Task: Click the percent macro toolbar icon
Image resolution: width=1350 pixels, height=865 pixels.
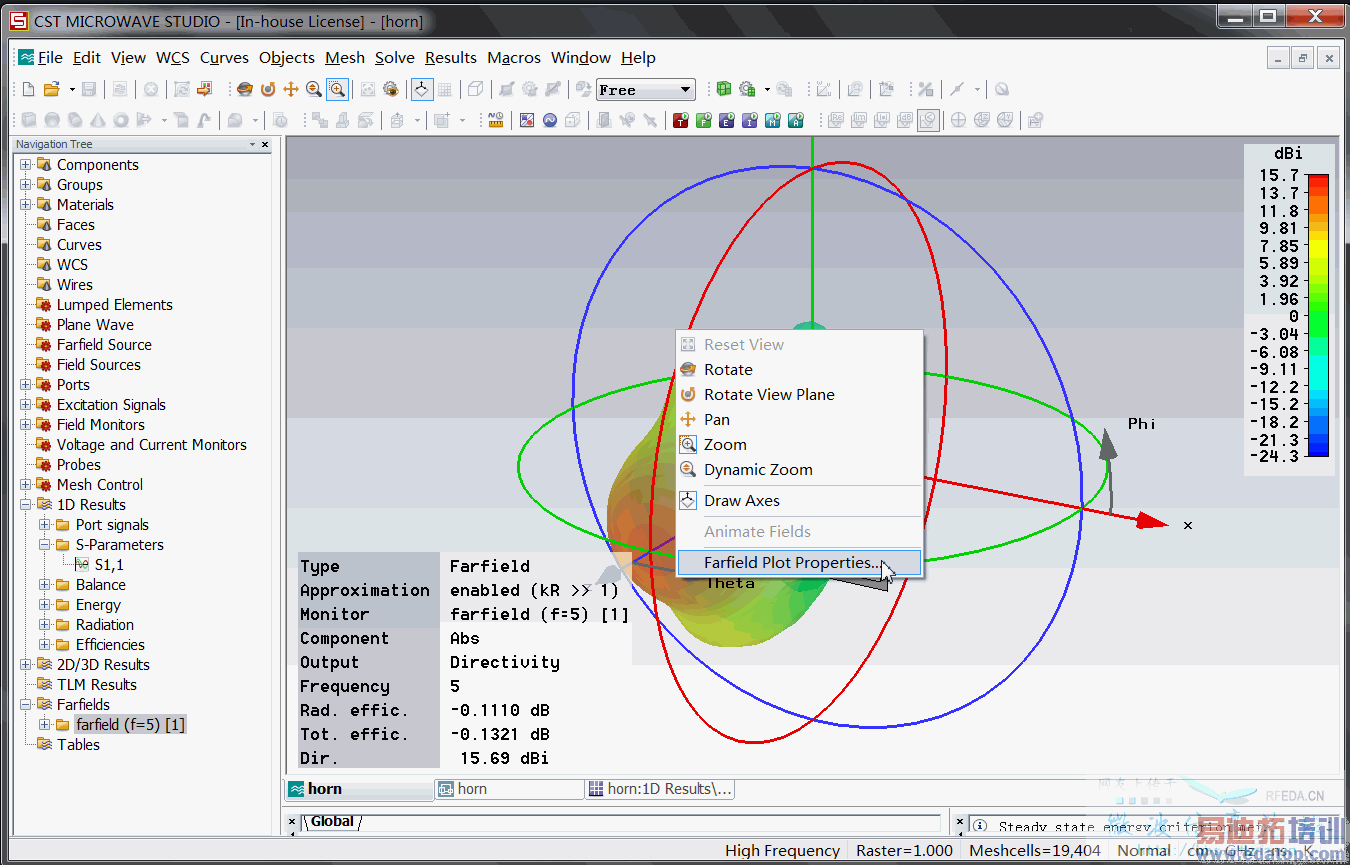Action: [926, 89]
